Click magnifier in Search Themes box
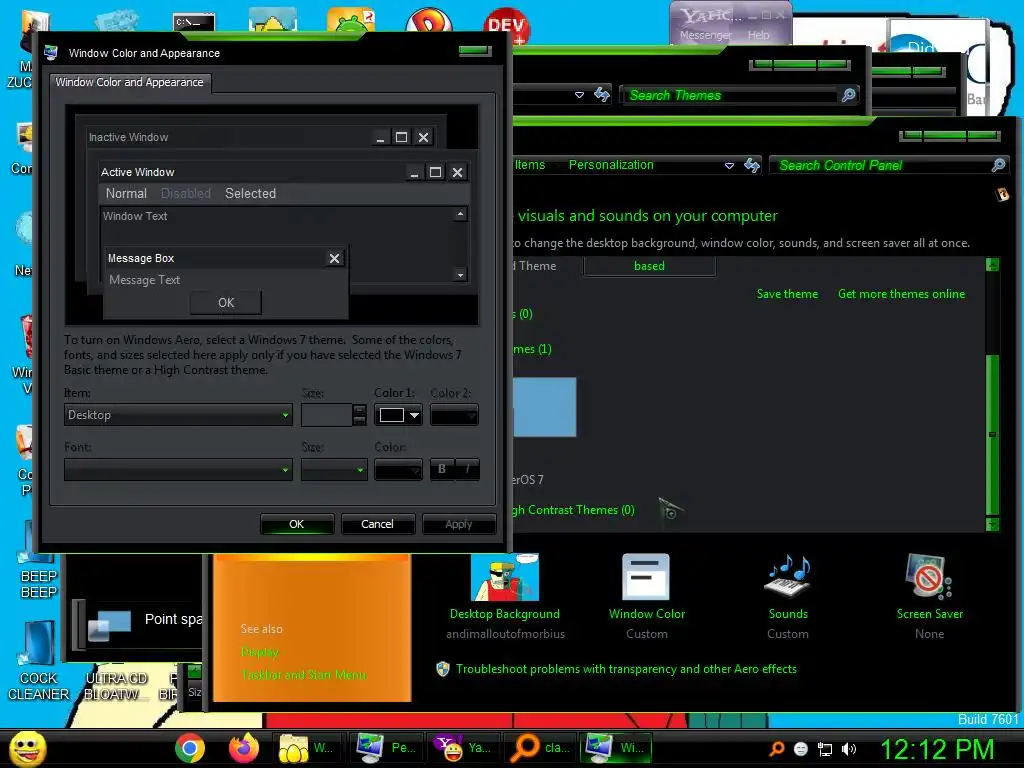1024x768 pixels. pos(848,95)
